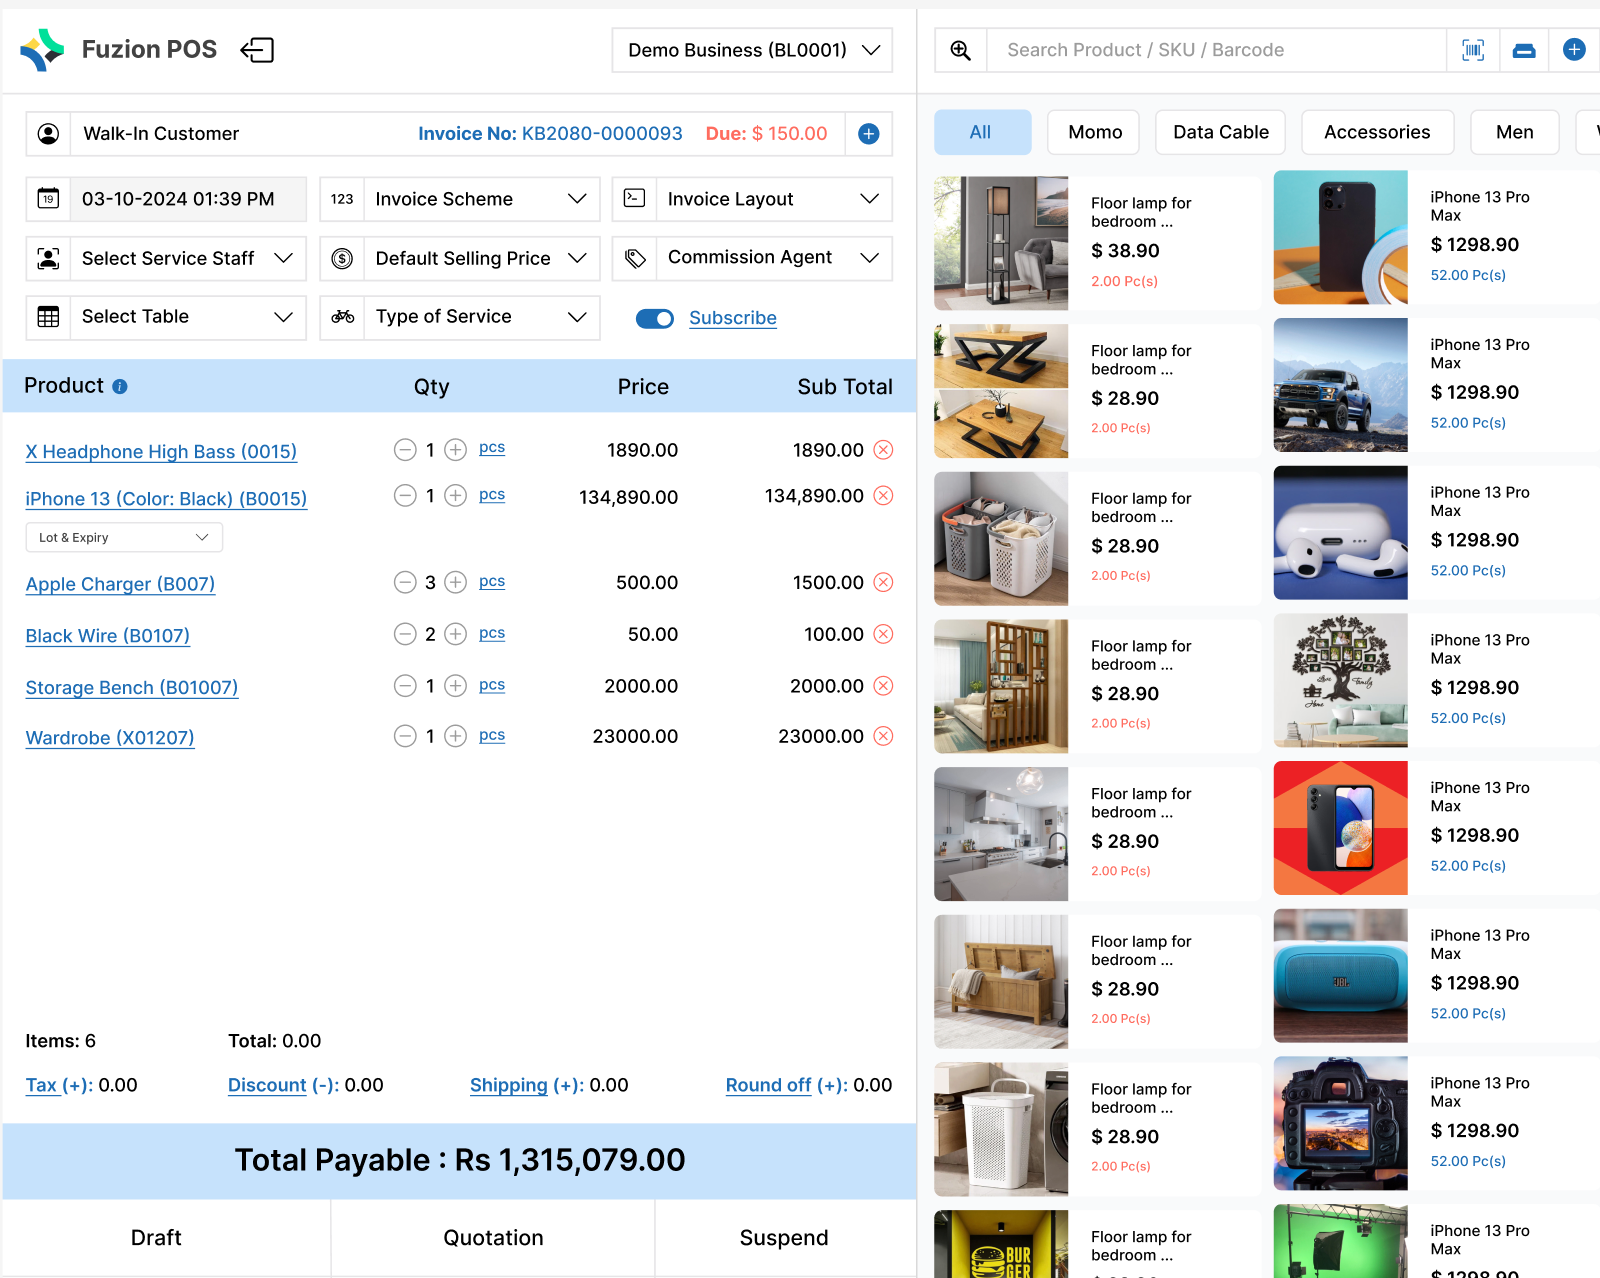
Task: Select the All category tab
Action: click(x=982, y=132)
